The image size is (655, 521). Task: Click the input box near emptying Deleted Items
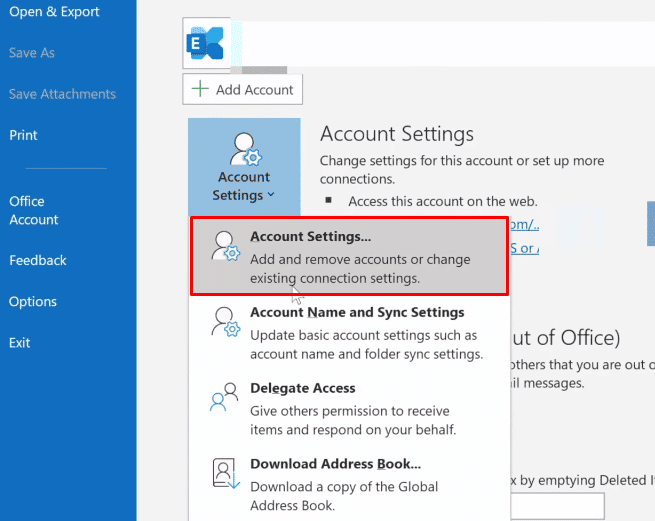click(x=557, y=505)
